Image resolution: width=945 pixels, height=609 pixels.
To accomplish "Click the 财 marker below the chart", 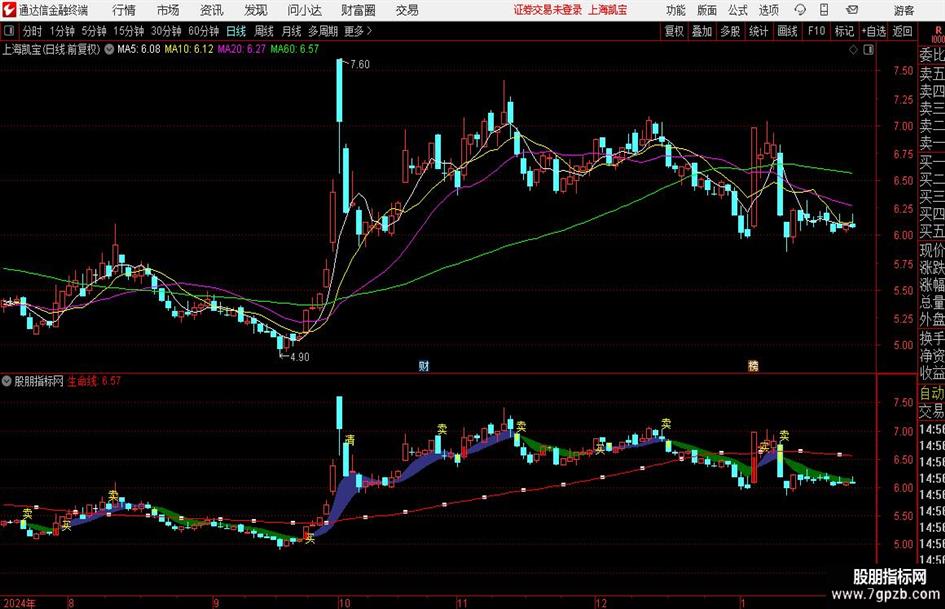I will tap(424, 366).
